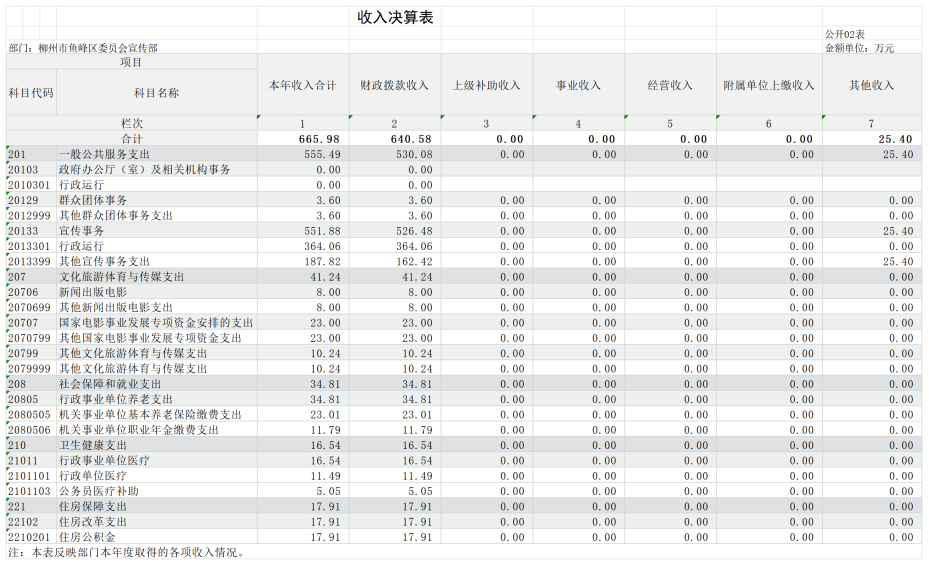The height and width of the screenshot is (566, 929).
Task: Click the 财政拨款收入 column header
Action: tap(395, 85)
